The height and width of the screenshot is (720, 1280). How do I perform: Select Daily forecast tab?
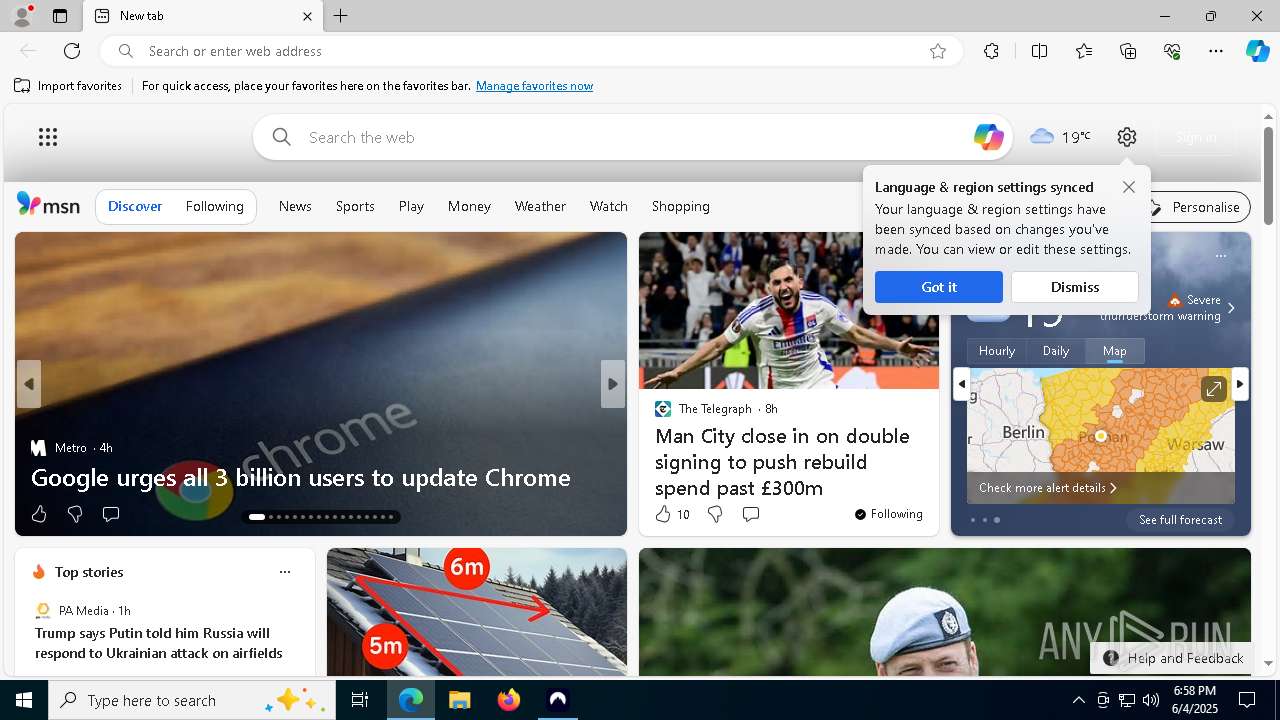pos(1056,351)
